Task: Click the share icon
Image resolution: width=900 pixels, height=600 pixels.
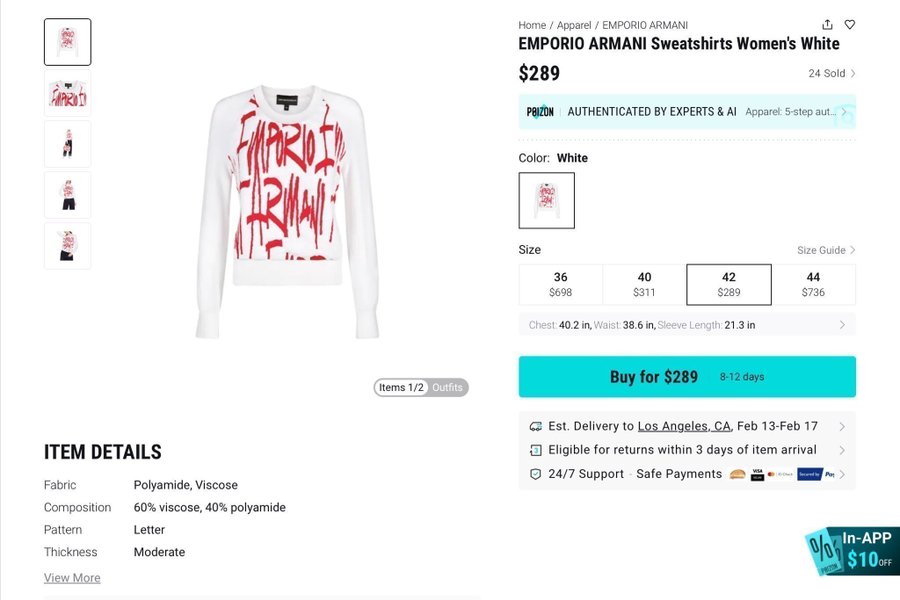Action: [827, 25]
